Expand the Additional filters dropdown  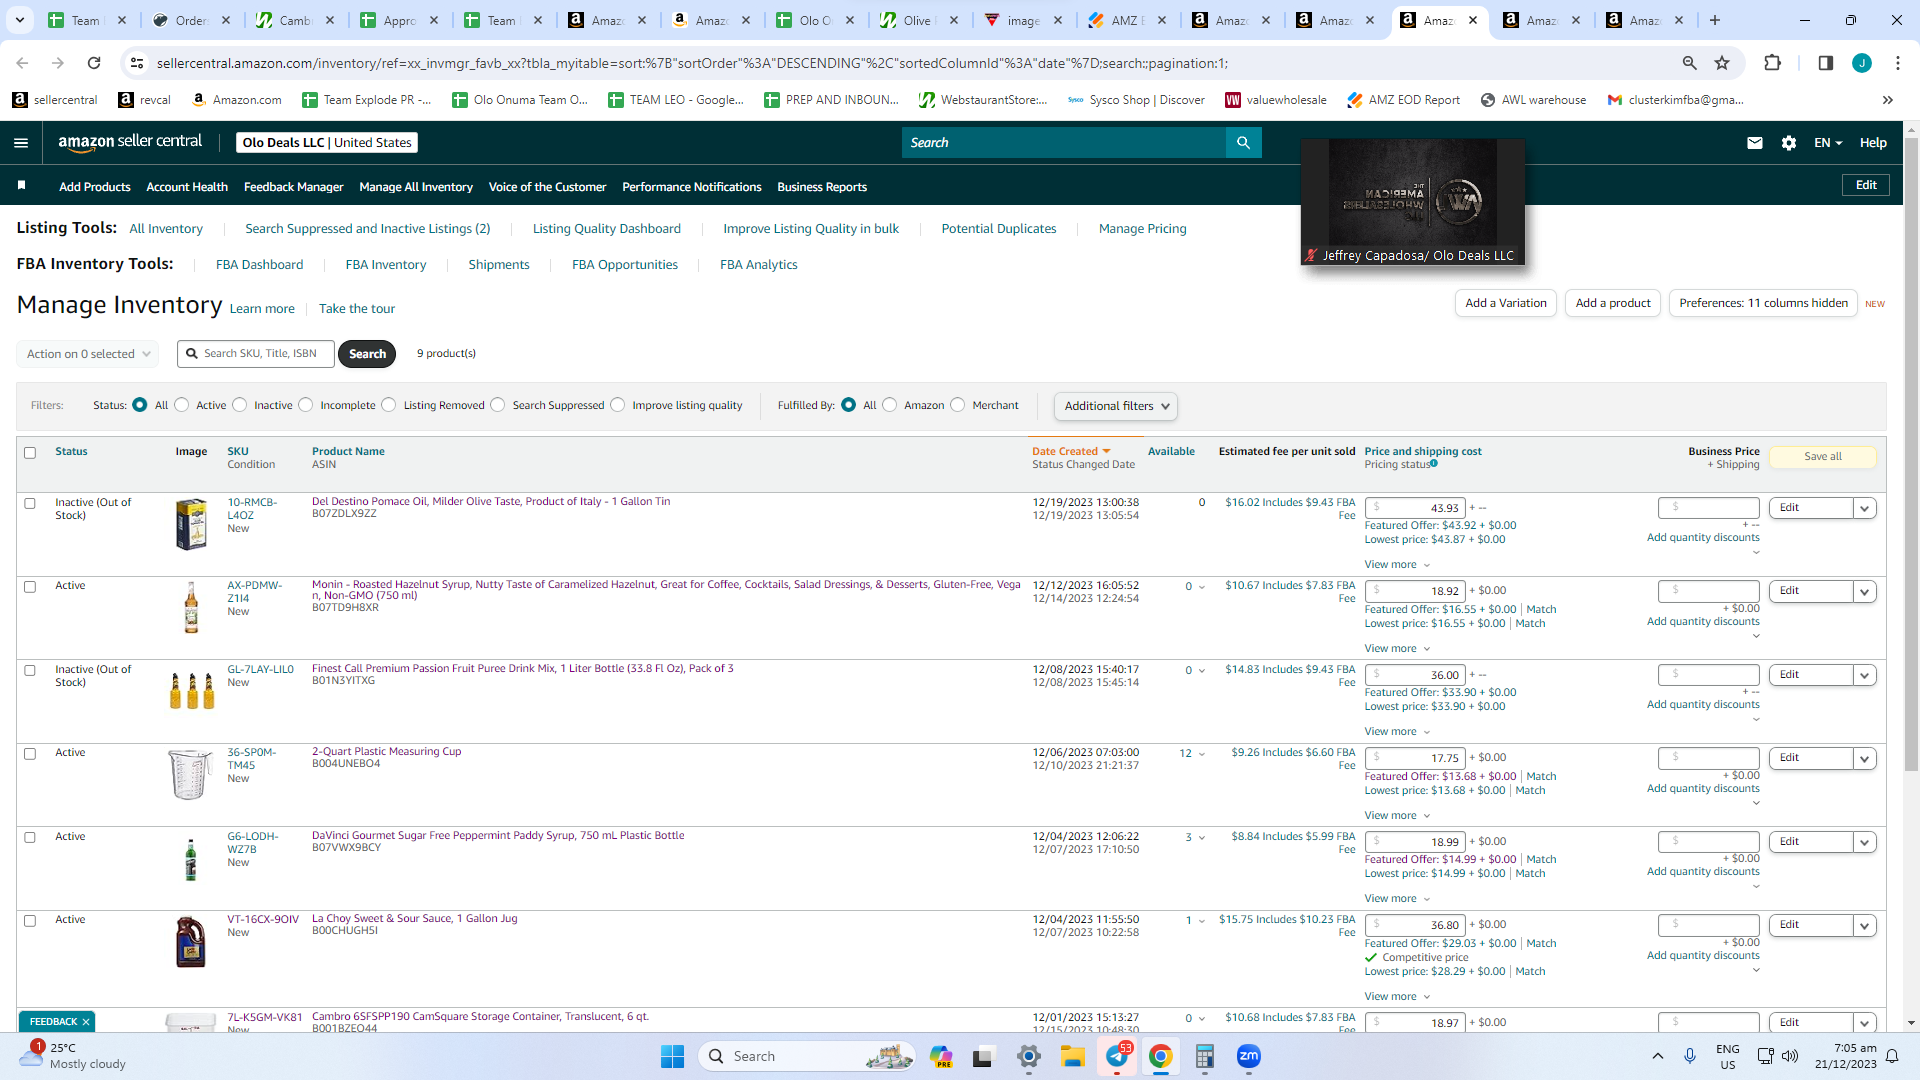[x=1116, y=406]
